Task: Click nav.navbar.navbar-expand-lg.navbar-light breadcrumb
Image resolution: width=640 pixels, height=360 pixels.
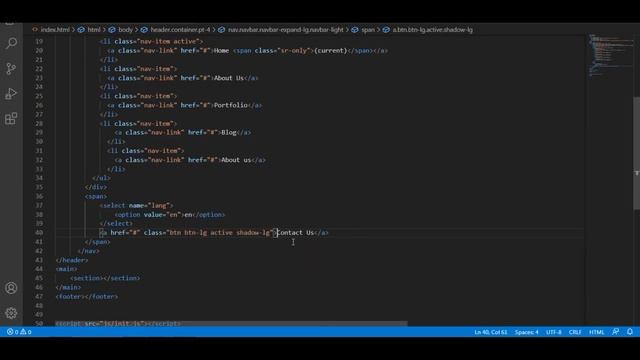Action: pos(285,30)
